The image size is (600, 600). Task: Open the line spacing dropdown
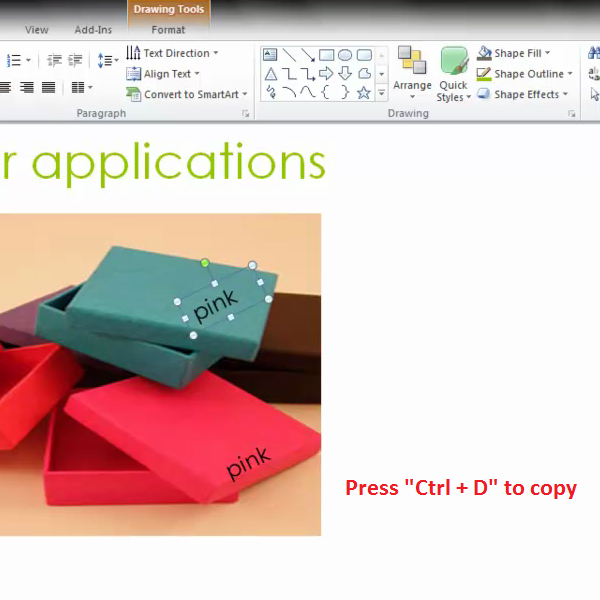[108, 60]
